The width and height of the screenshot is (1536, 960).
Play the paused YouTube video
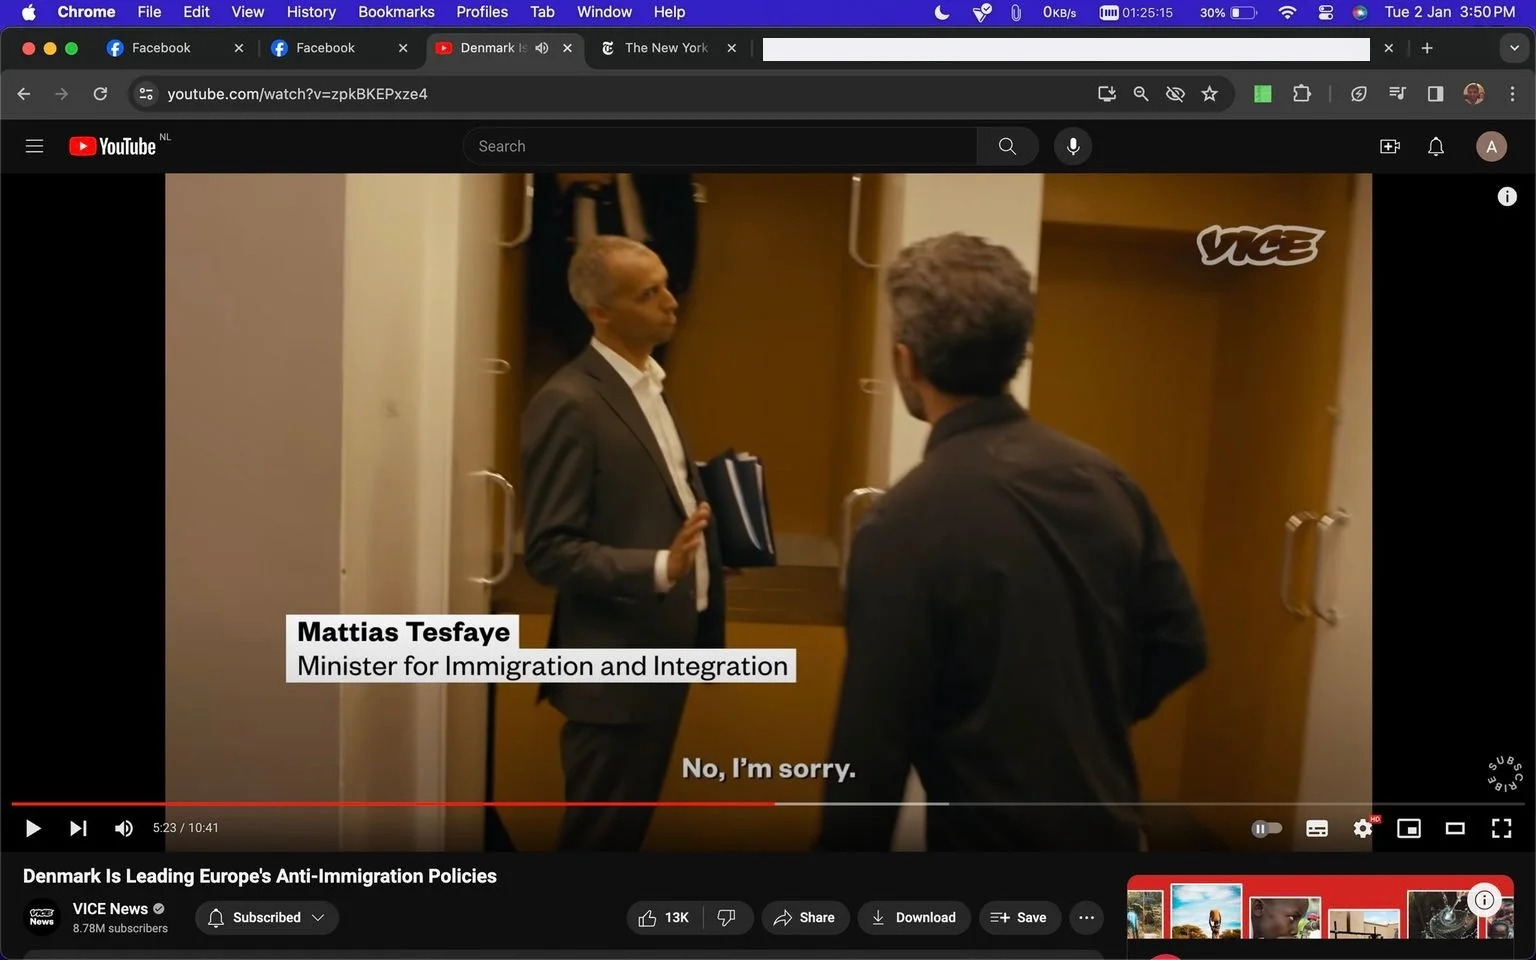click(32, 828)
